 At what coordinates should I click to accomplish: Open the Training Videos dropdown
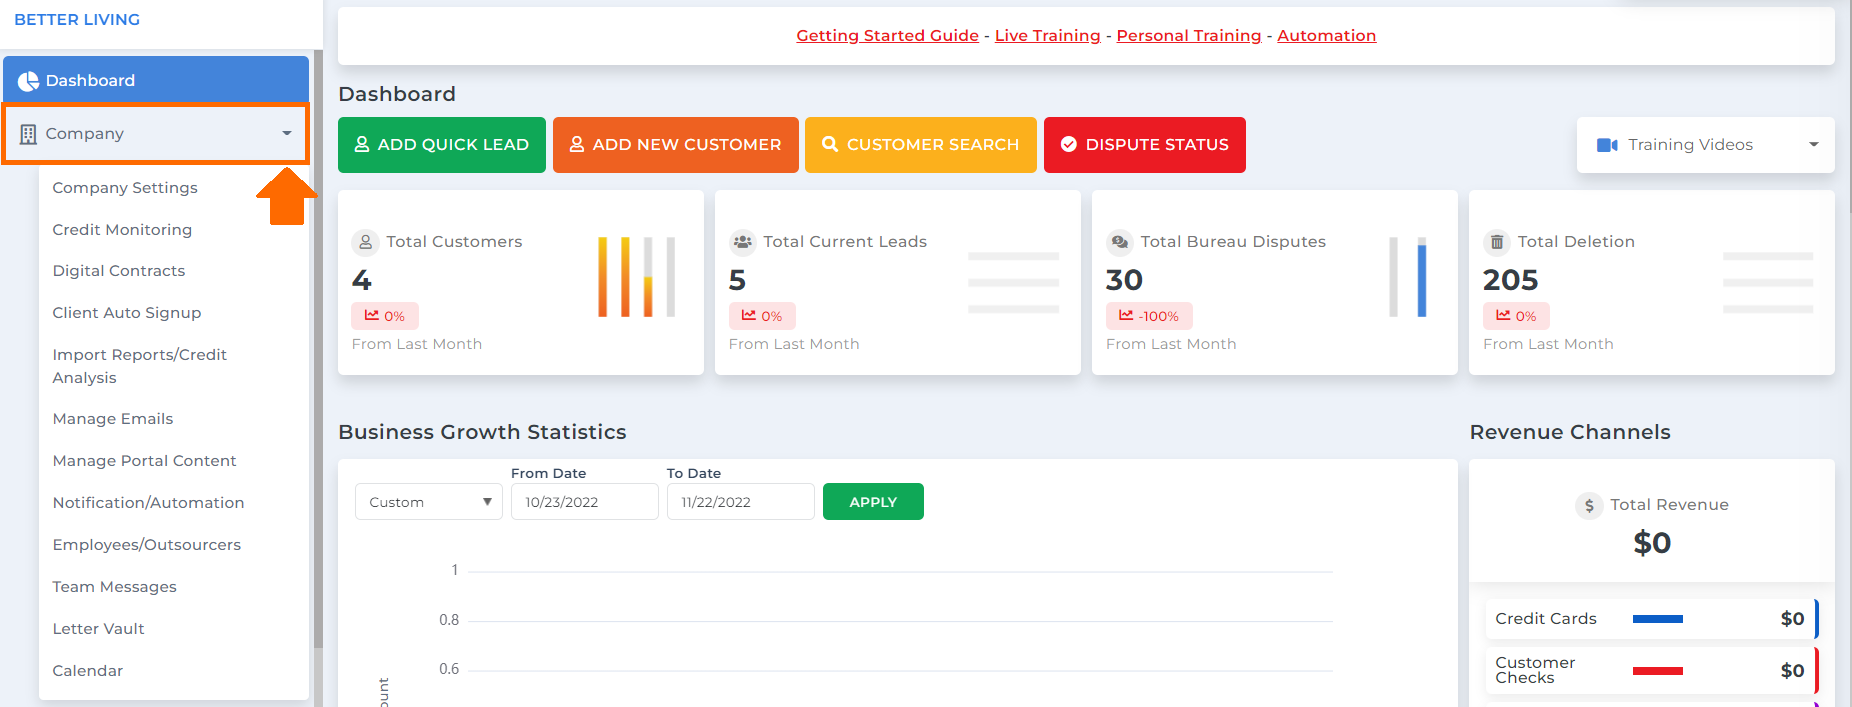pyautogui.click(x=1706, y=145)
